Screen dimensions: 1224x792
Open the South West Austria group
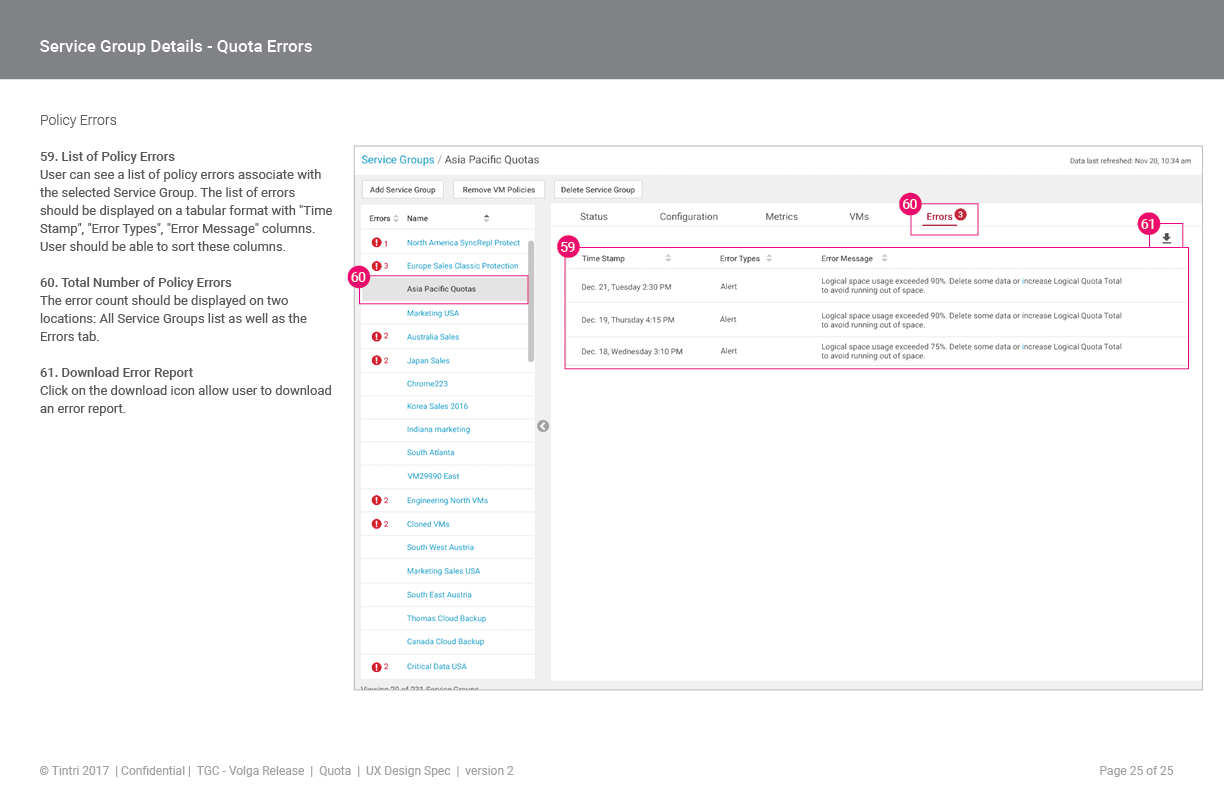click(x=440, y=547)
